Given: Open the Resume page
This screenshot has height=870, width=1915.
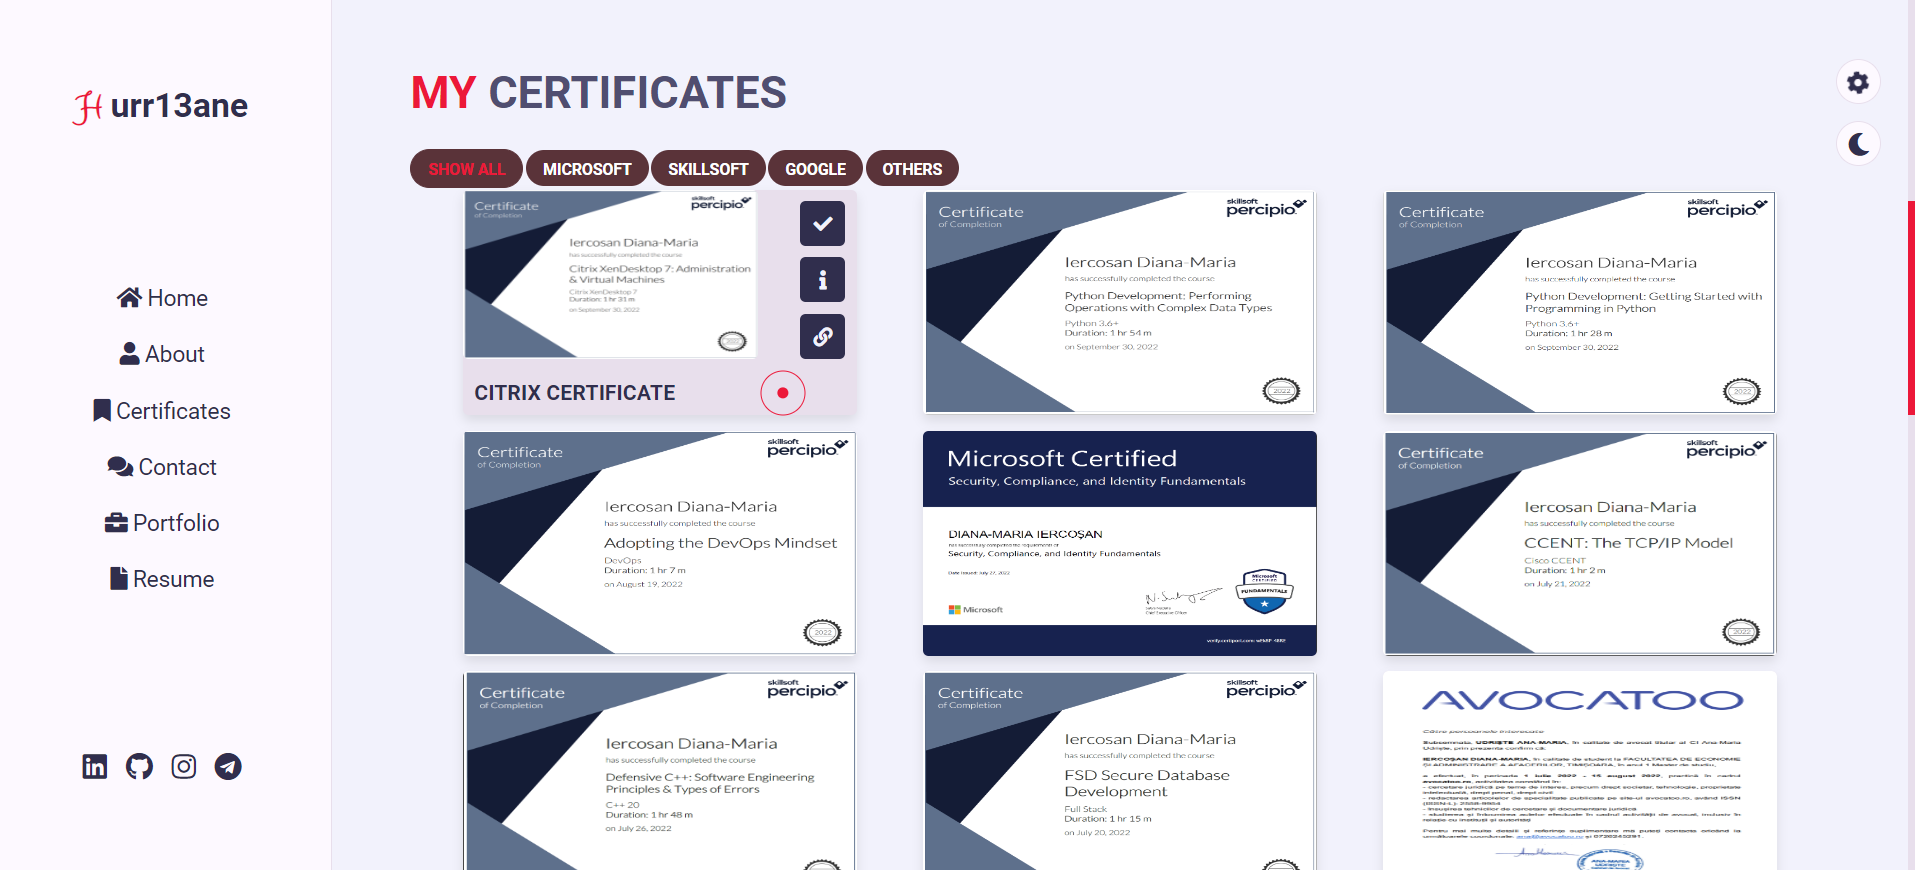Looking at the screenshot, I should [x=163, y=579].
